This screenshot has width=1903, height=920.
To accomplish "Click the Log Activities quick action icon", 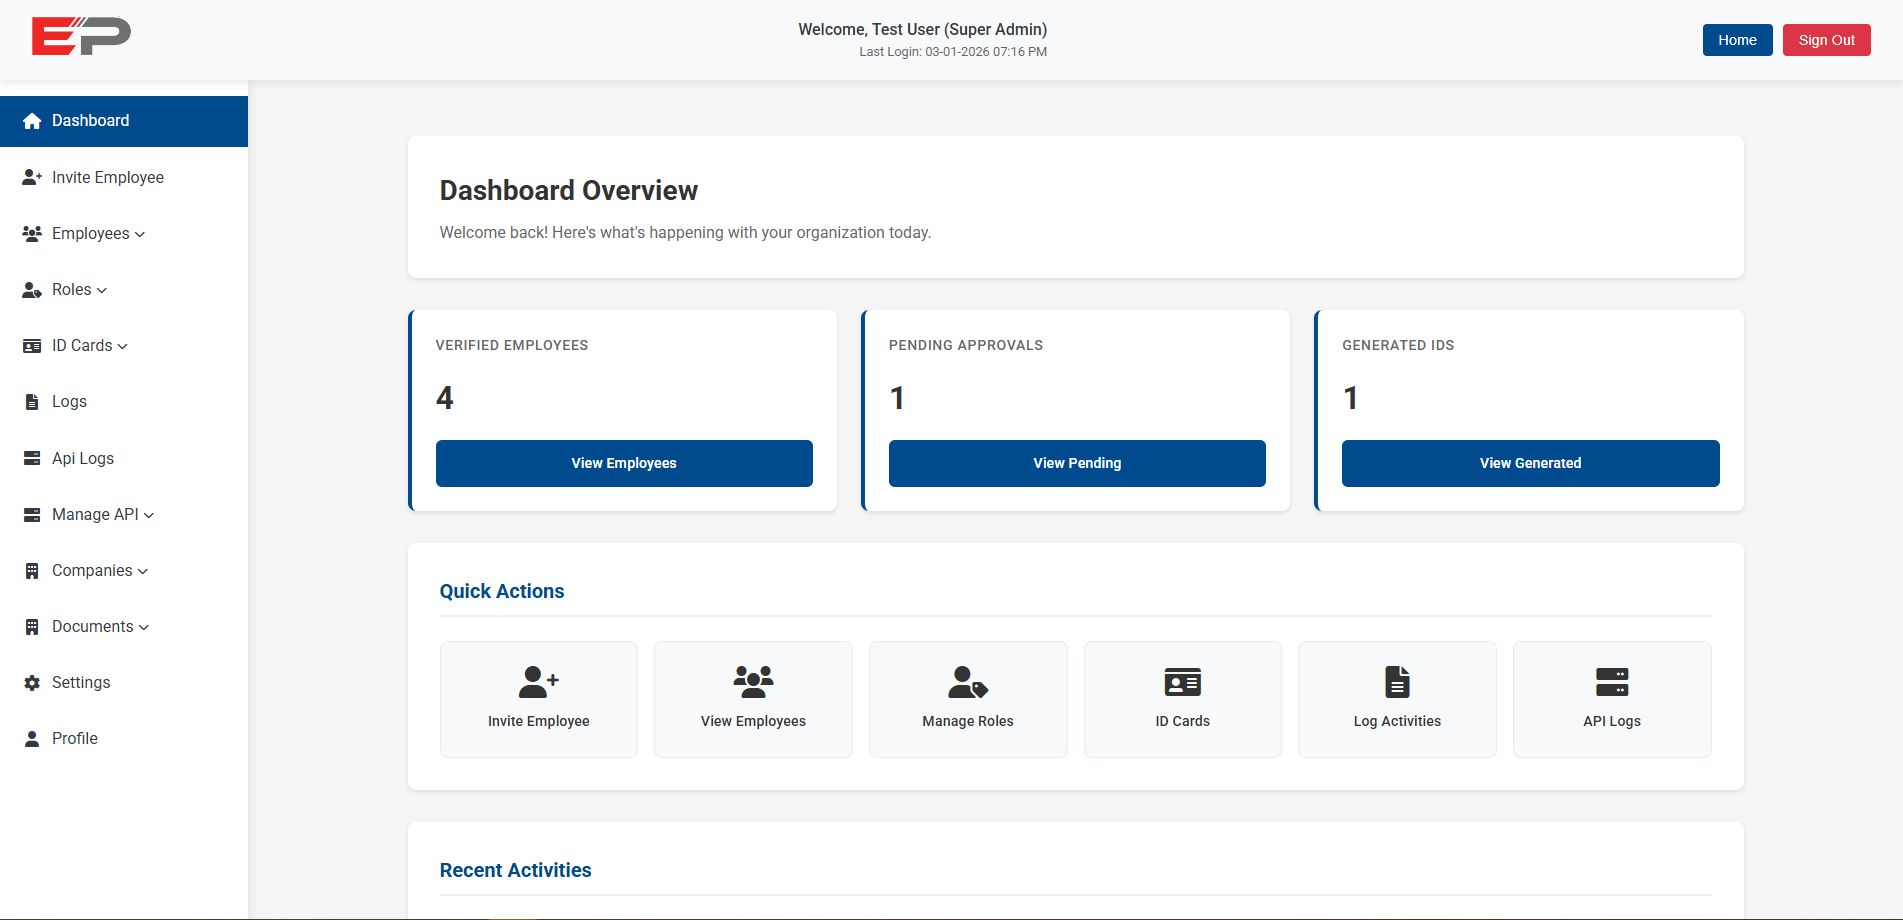I will click(x=1397, y=683).
